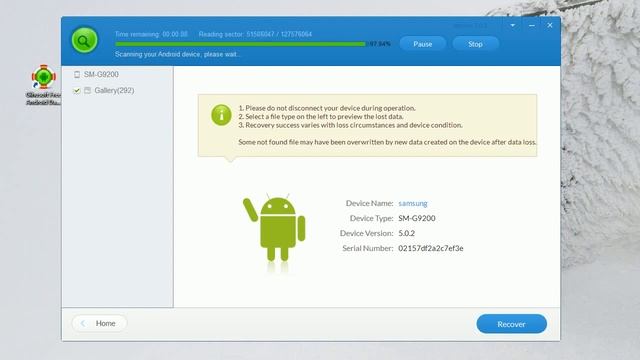
Task: Click the Reading sector counter text
Action: 255,34
